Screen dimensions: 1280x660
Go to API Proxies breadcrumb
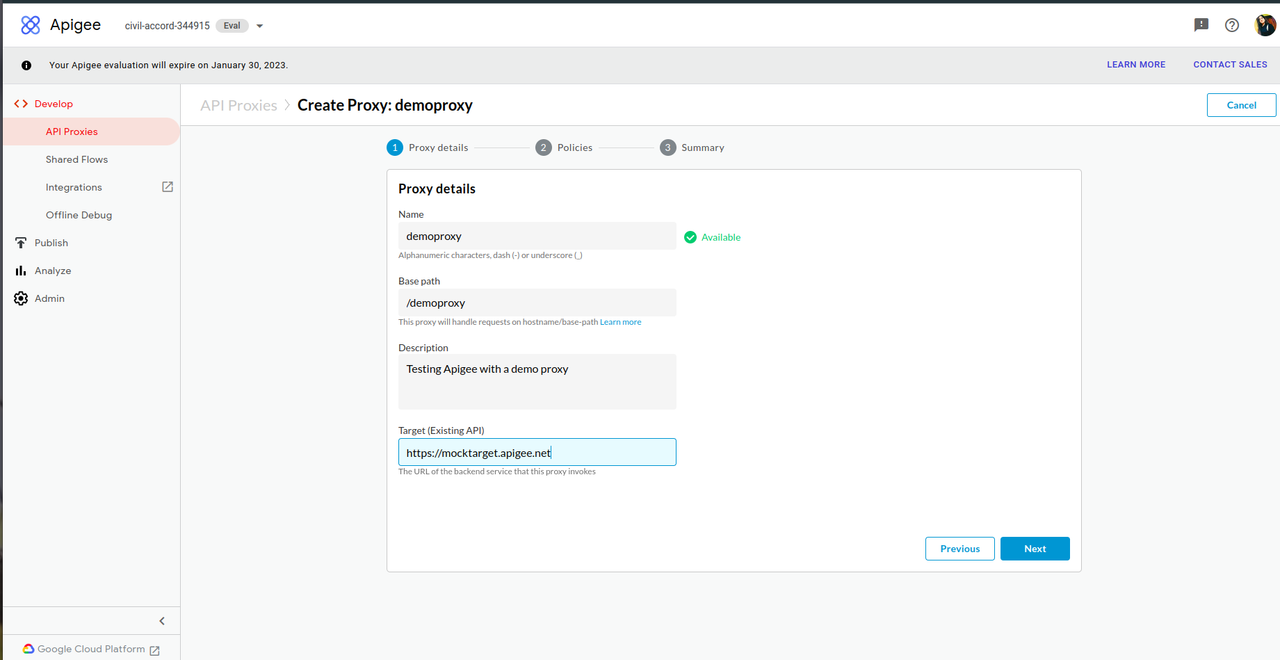tap(239, 105)
